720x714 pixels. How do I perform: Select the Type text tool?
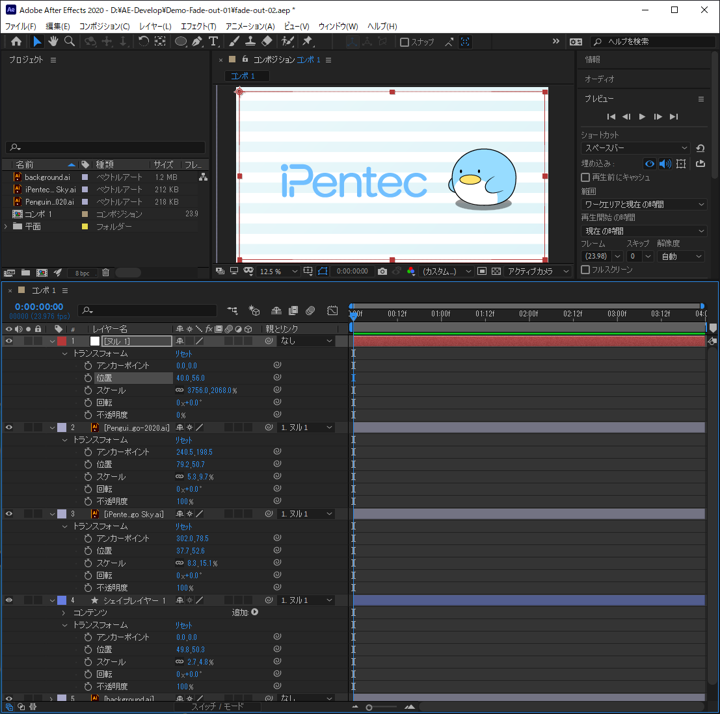click(214, 41)
